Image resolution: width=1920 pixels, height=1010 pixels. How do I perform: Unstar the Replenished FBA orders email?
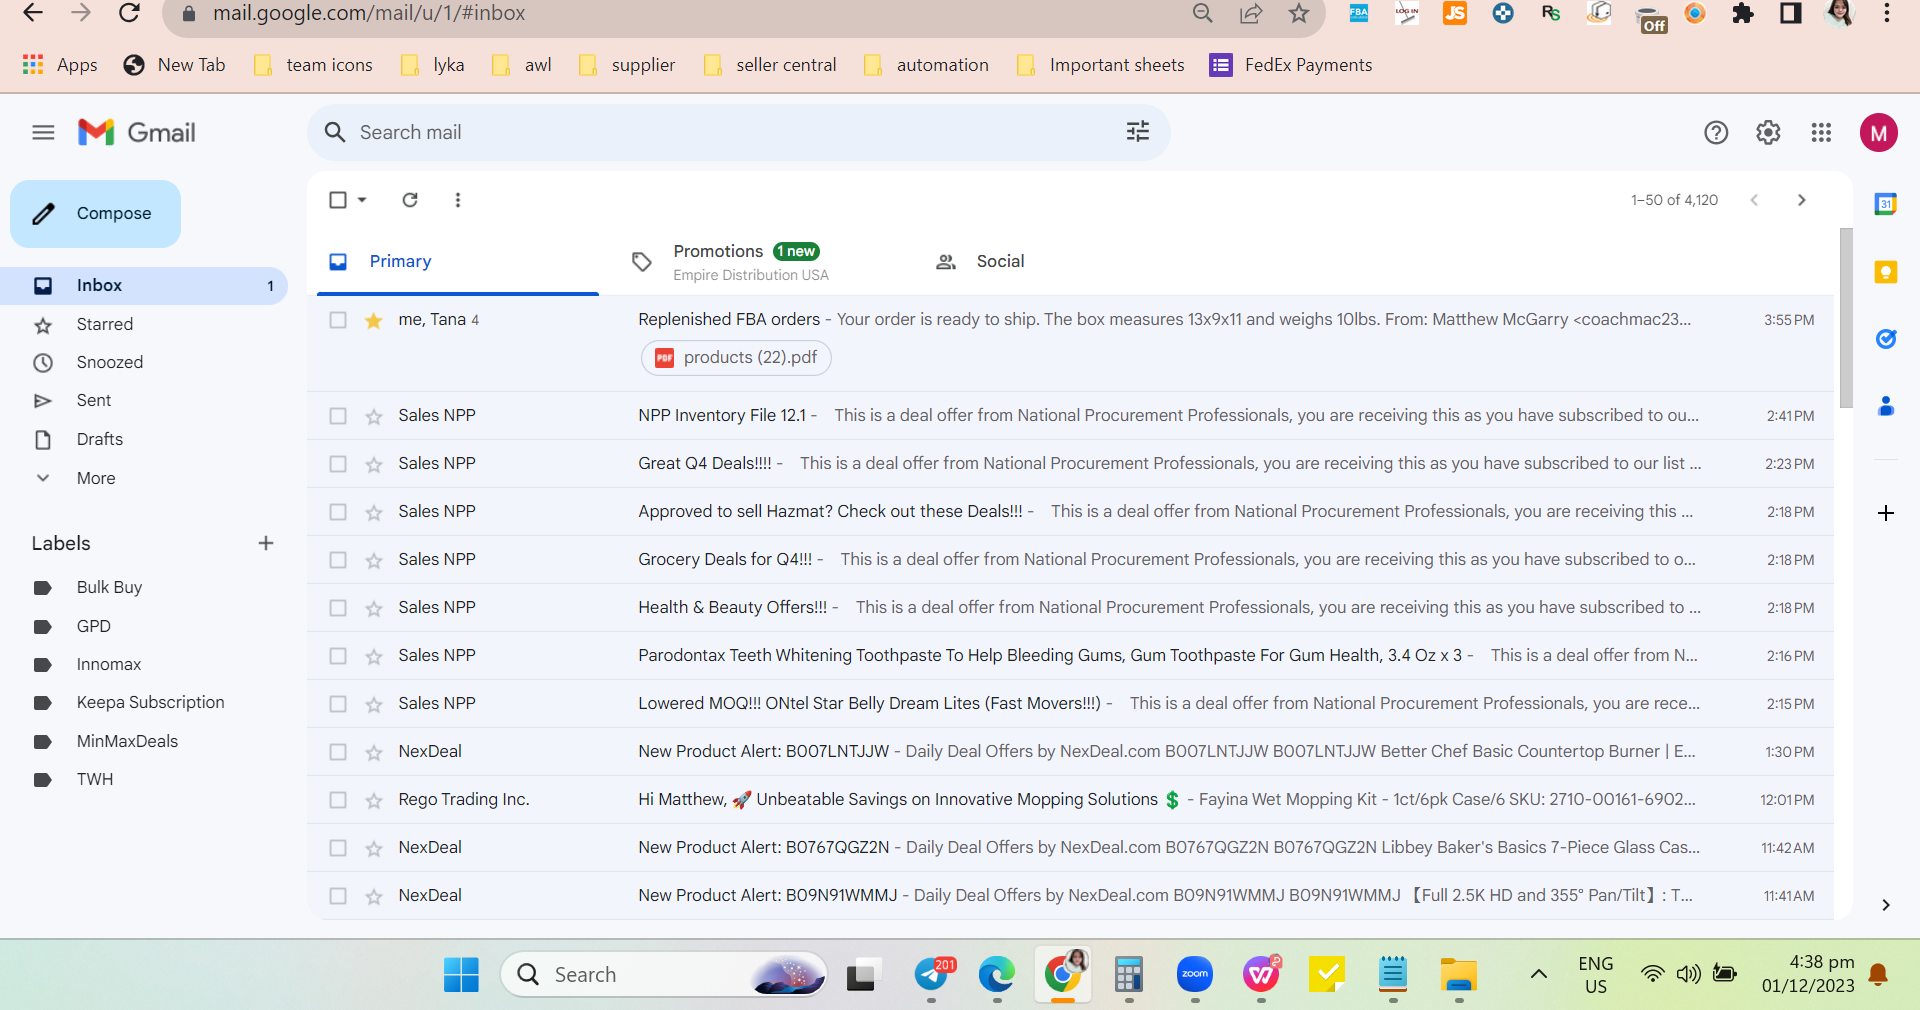point(374,320)
